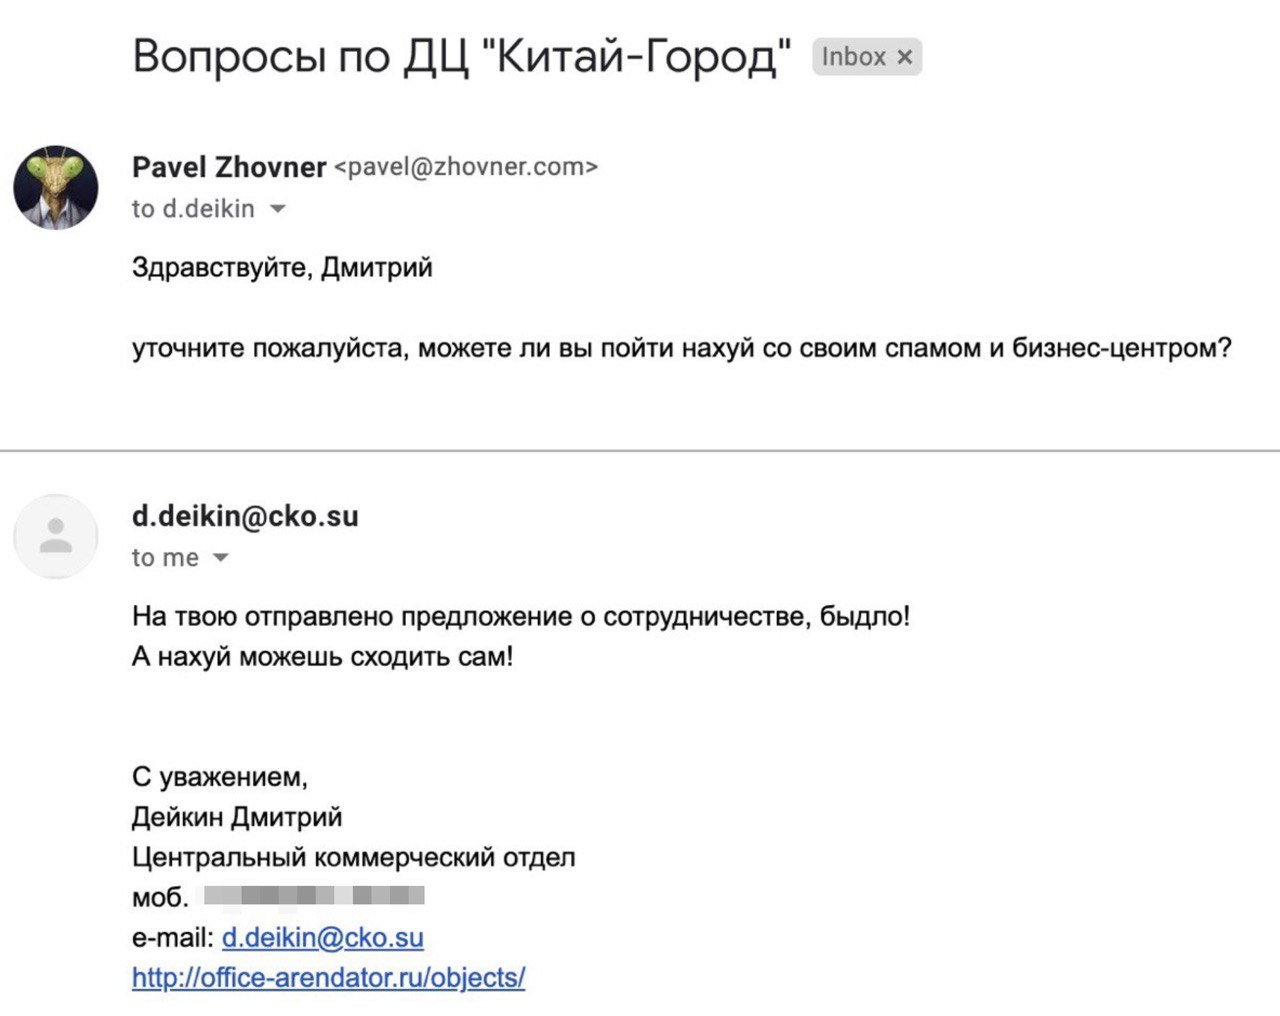Click the Inbox label tag
The width and height of the screenshot is (1280, 1016).
pos(854,57)
